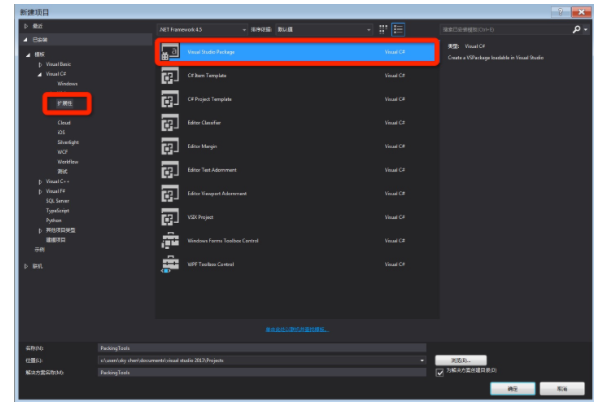Switch to medium icons list view
The width and height of the screenshot is (604, 411).
(398, 29)
